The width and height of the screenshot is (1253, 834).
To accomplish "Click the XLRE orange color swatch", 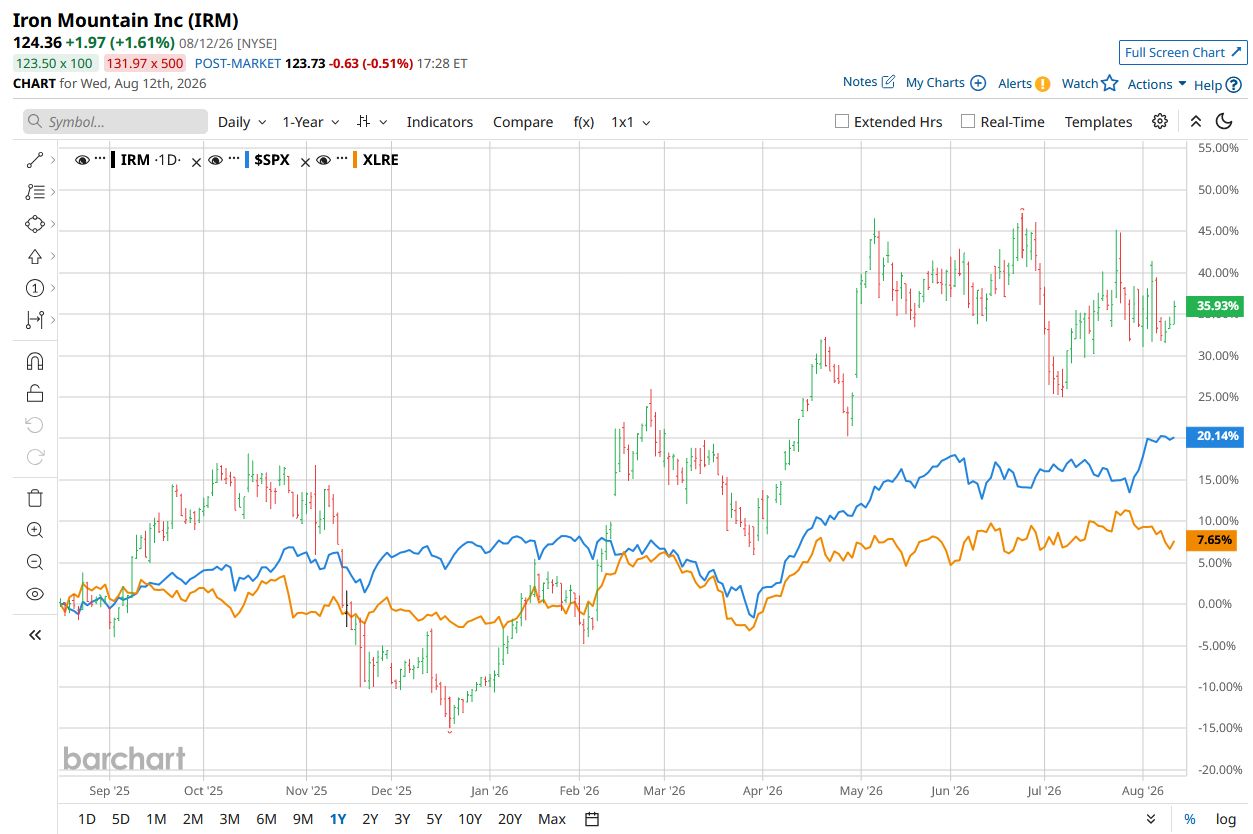I will [x=355, y=160].
